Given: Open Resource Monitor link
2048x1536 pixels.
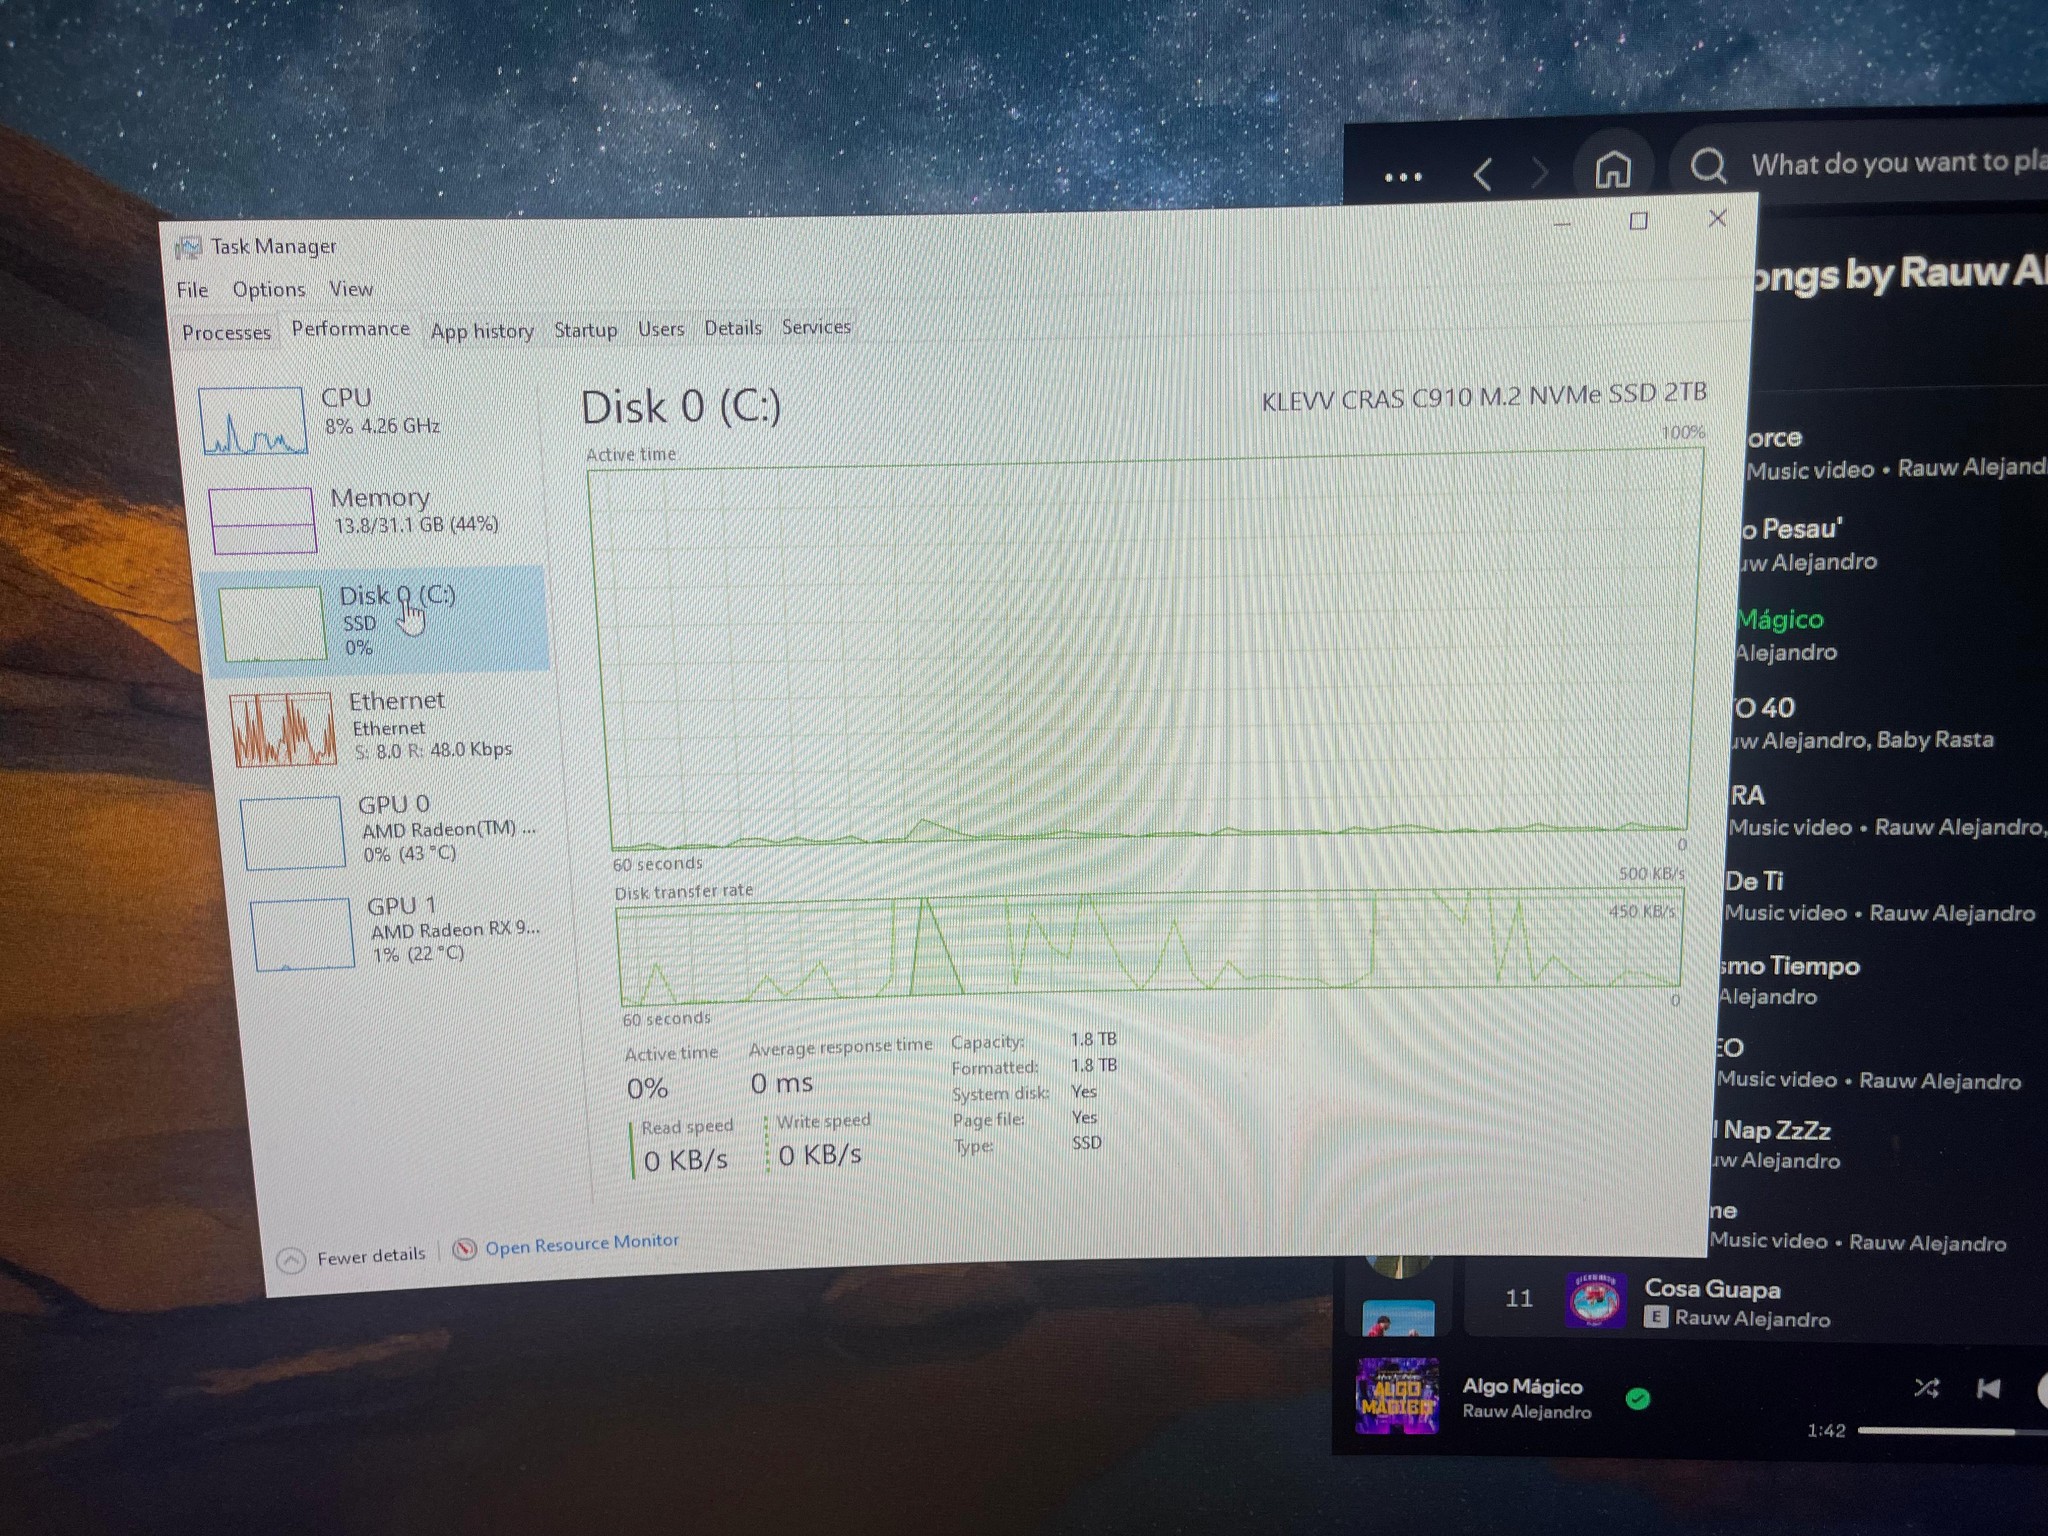Looking at the screenshot, I should (581, 1244).
